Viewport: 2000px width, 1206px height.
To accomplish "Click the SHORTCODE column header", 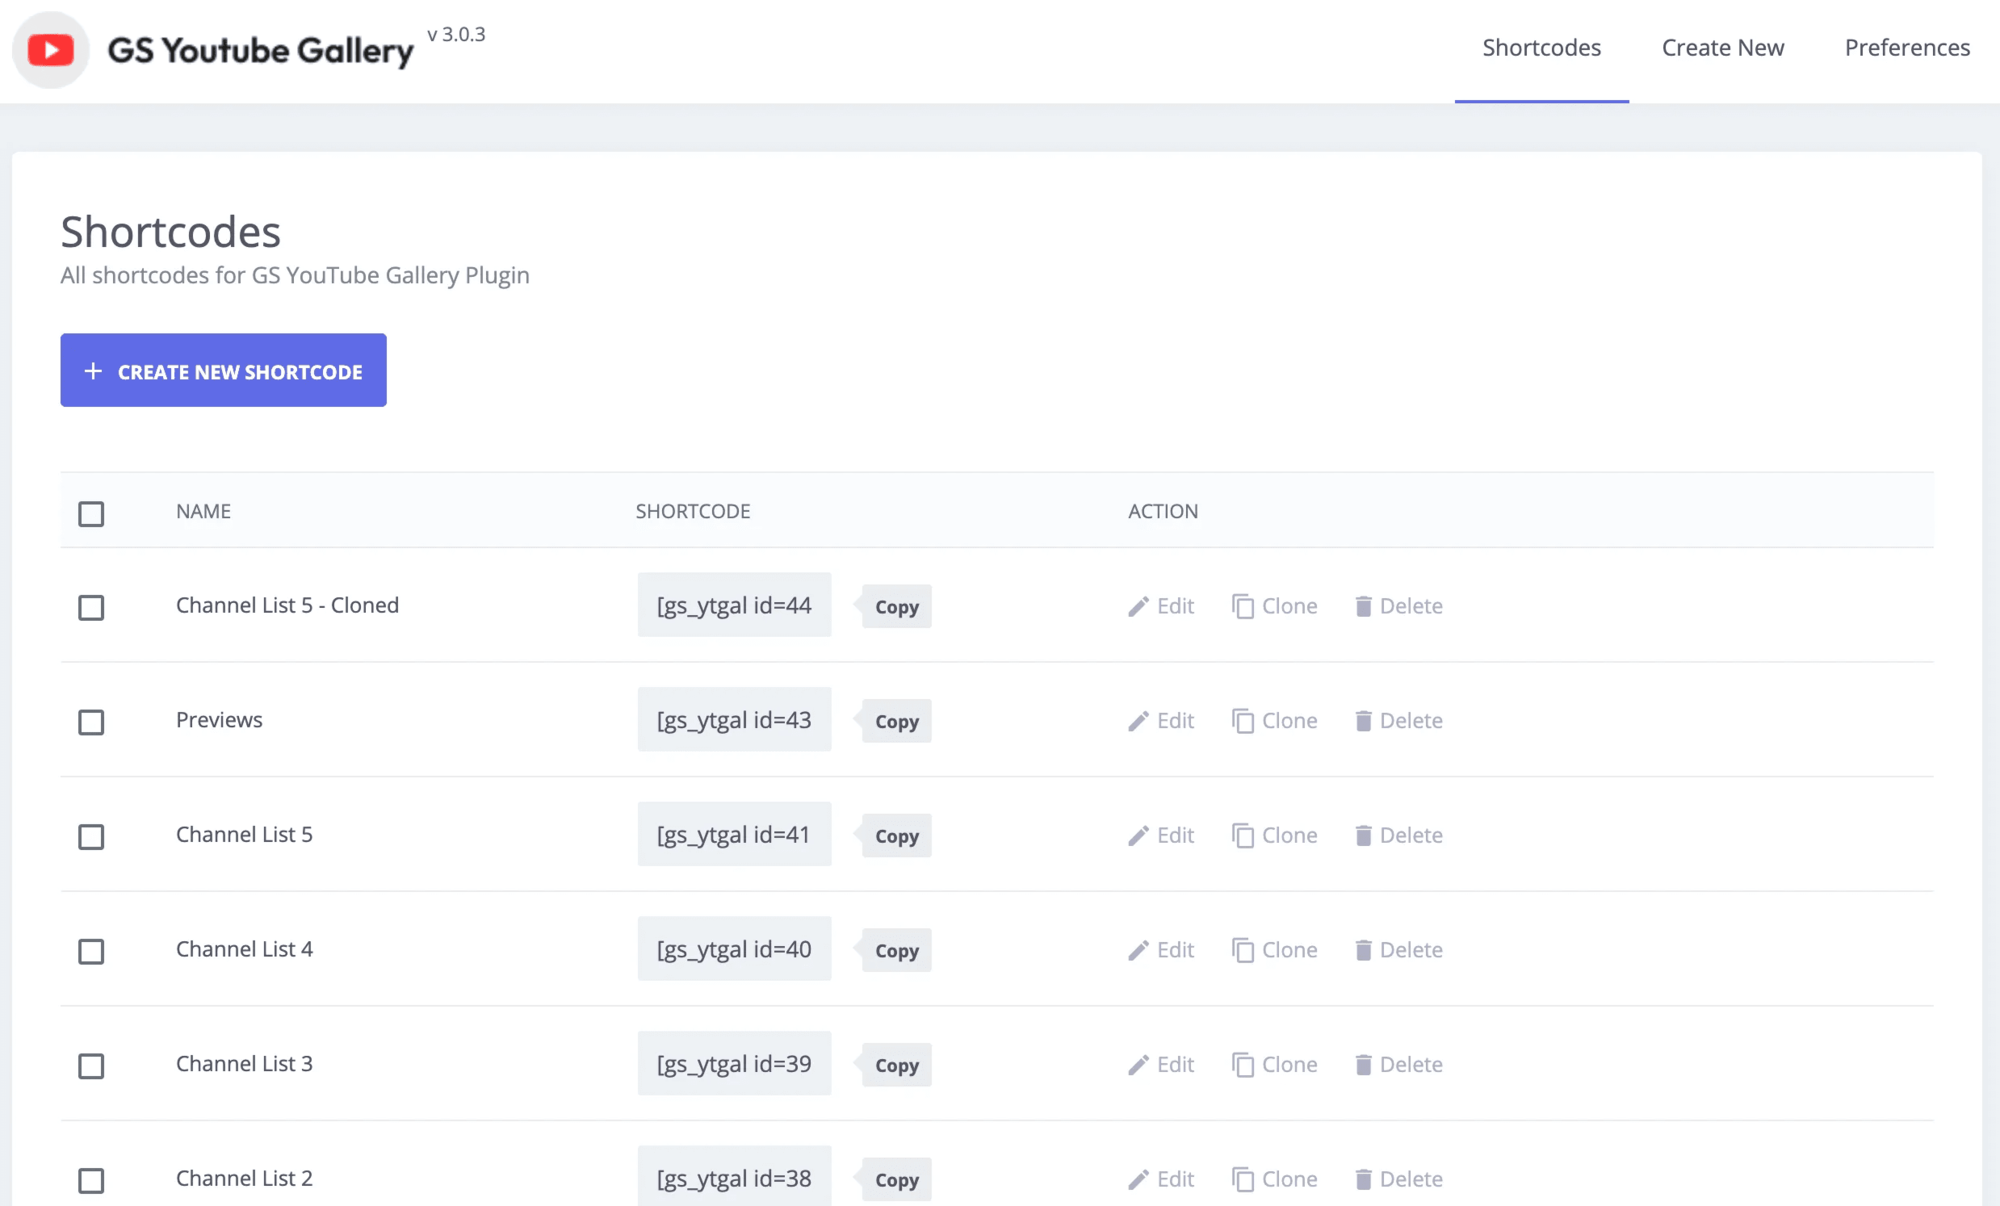I will pyautogui.click(x=693, y=511).
